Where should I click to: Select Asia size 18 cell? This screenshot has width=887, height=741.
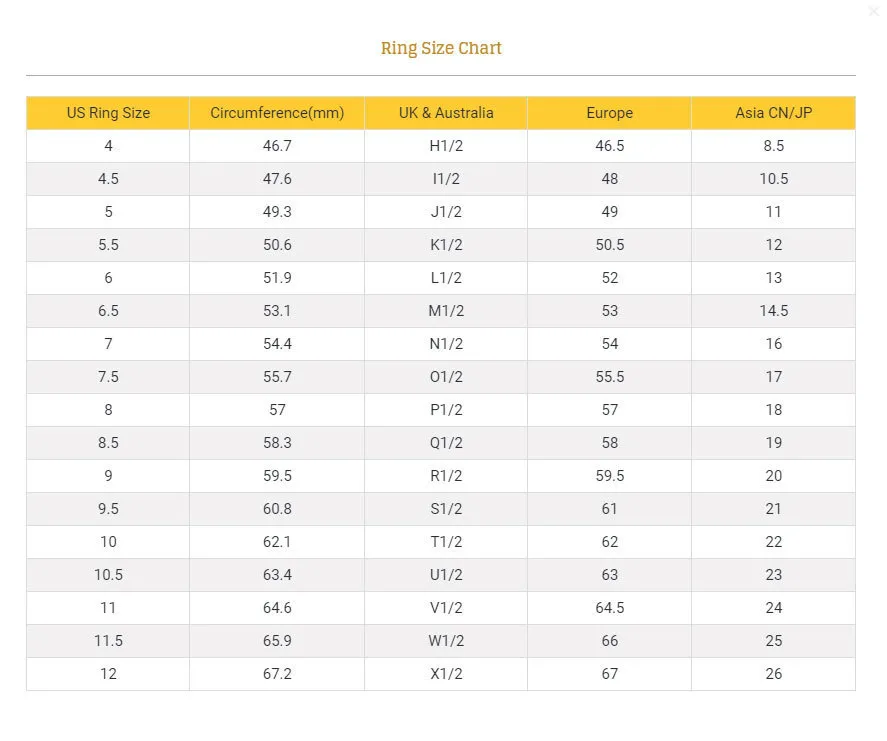[773, 410]
